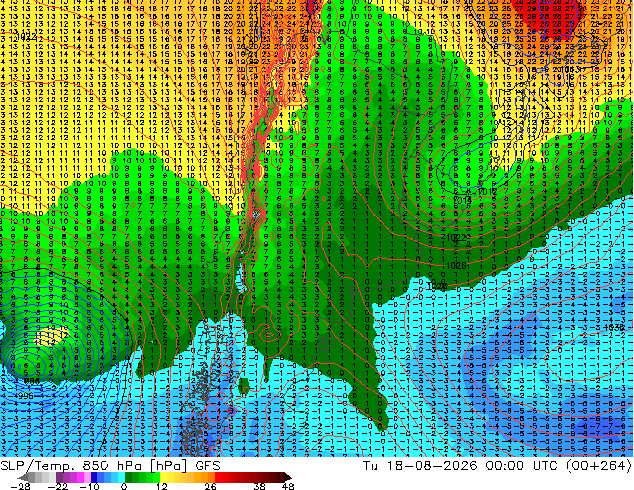634x490 pixels.
Task: Pick the grey section of the temperature legend
Action: (38, 477)
